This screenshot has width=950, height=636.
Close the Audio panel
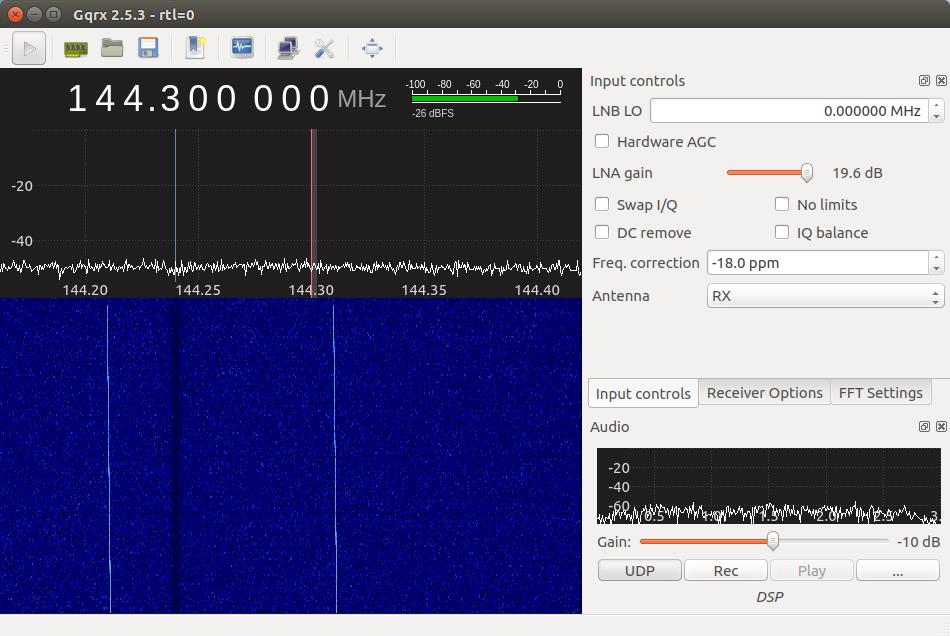pos(941,426)
